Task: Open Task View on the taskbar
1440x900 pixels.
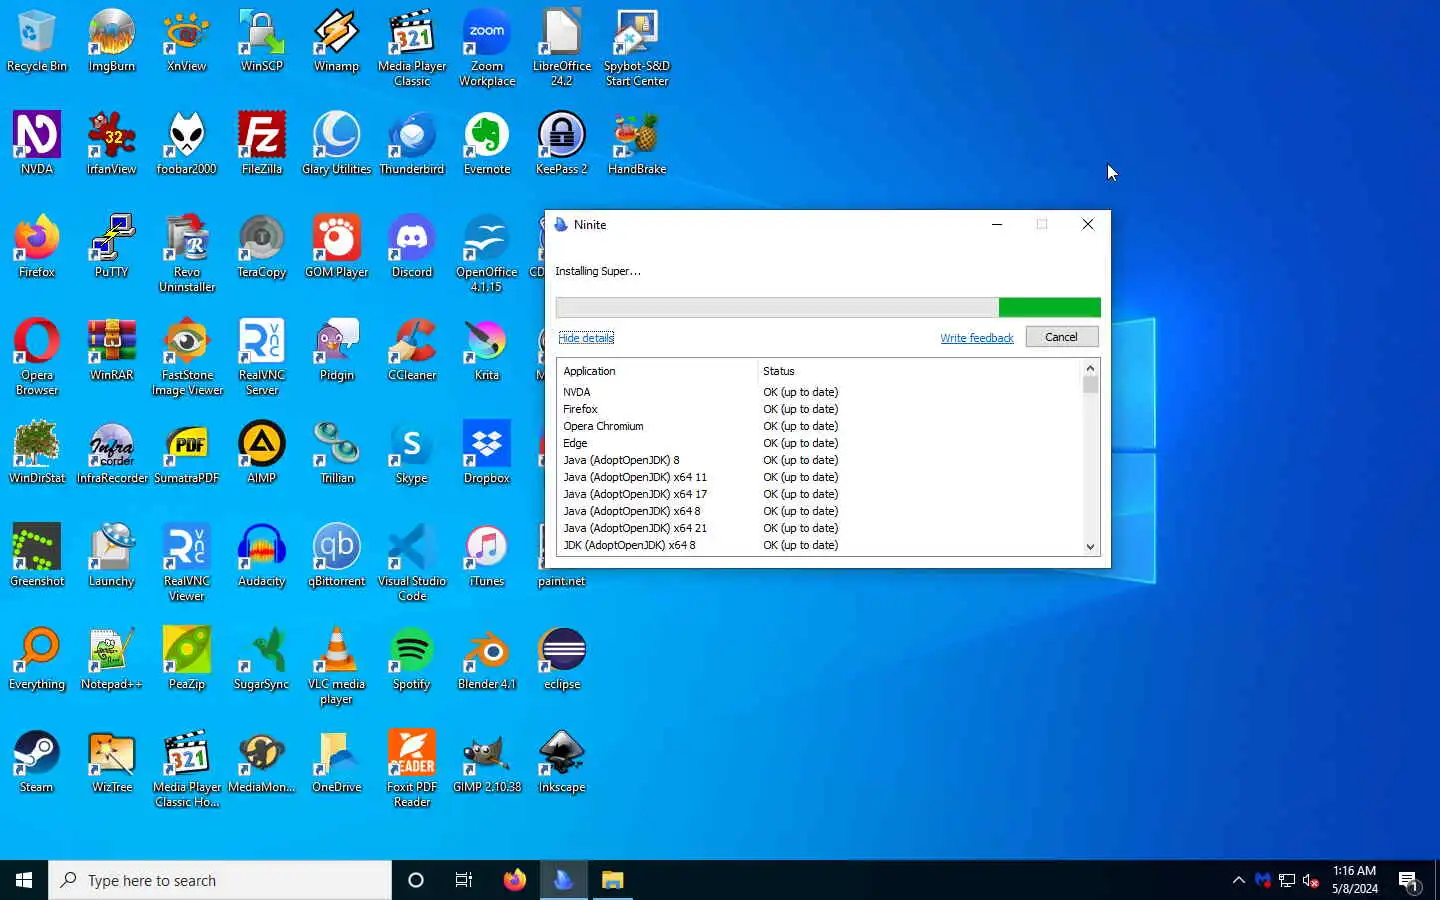Action: click(464, 880)
